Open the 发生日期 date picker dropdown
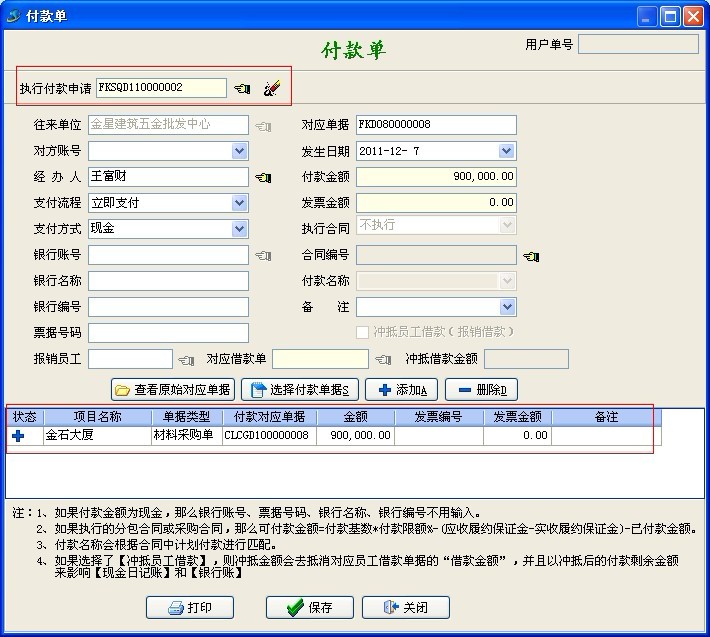The width and height of the screenshot is (710, 637). click(x=506, y=151)
